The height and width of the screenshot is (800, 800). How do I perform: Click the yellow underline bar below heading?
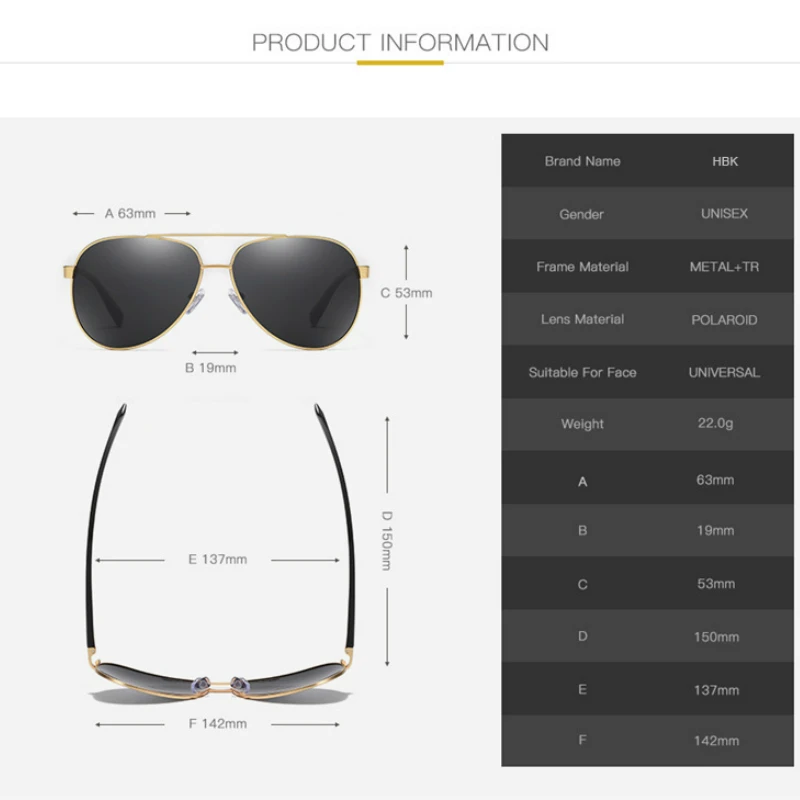tap(400, 63)
